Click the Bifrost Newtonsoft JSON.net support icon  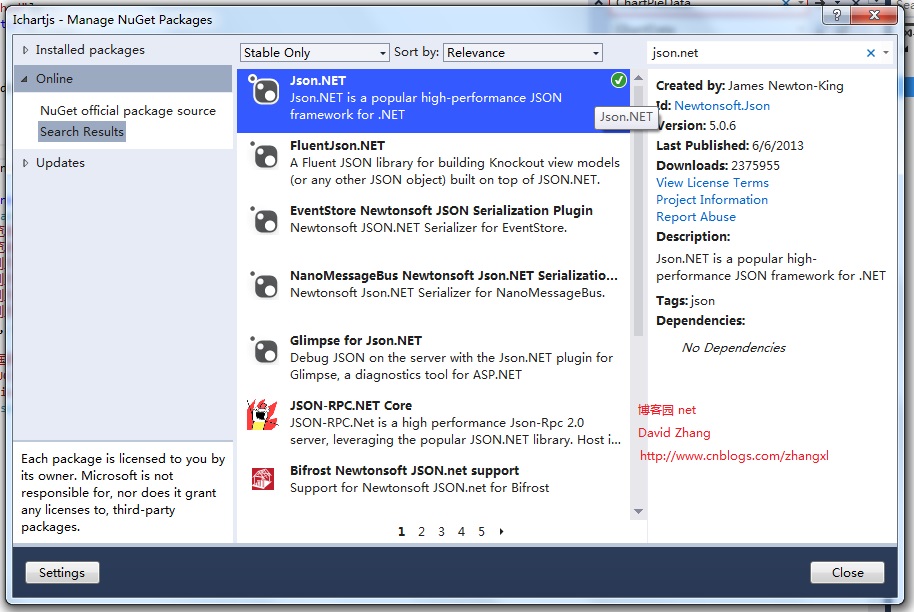click(263, 479)
